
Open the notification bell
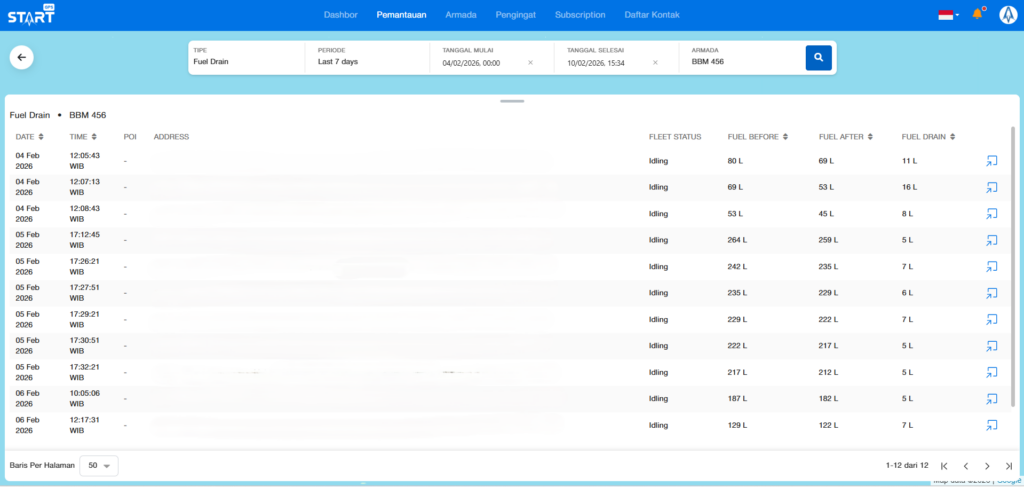click(x=978, y=15)
